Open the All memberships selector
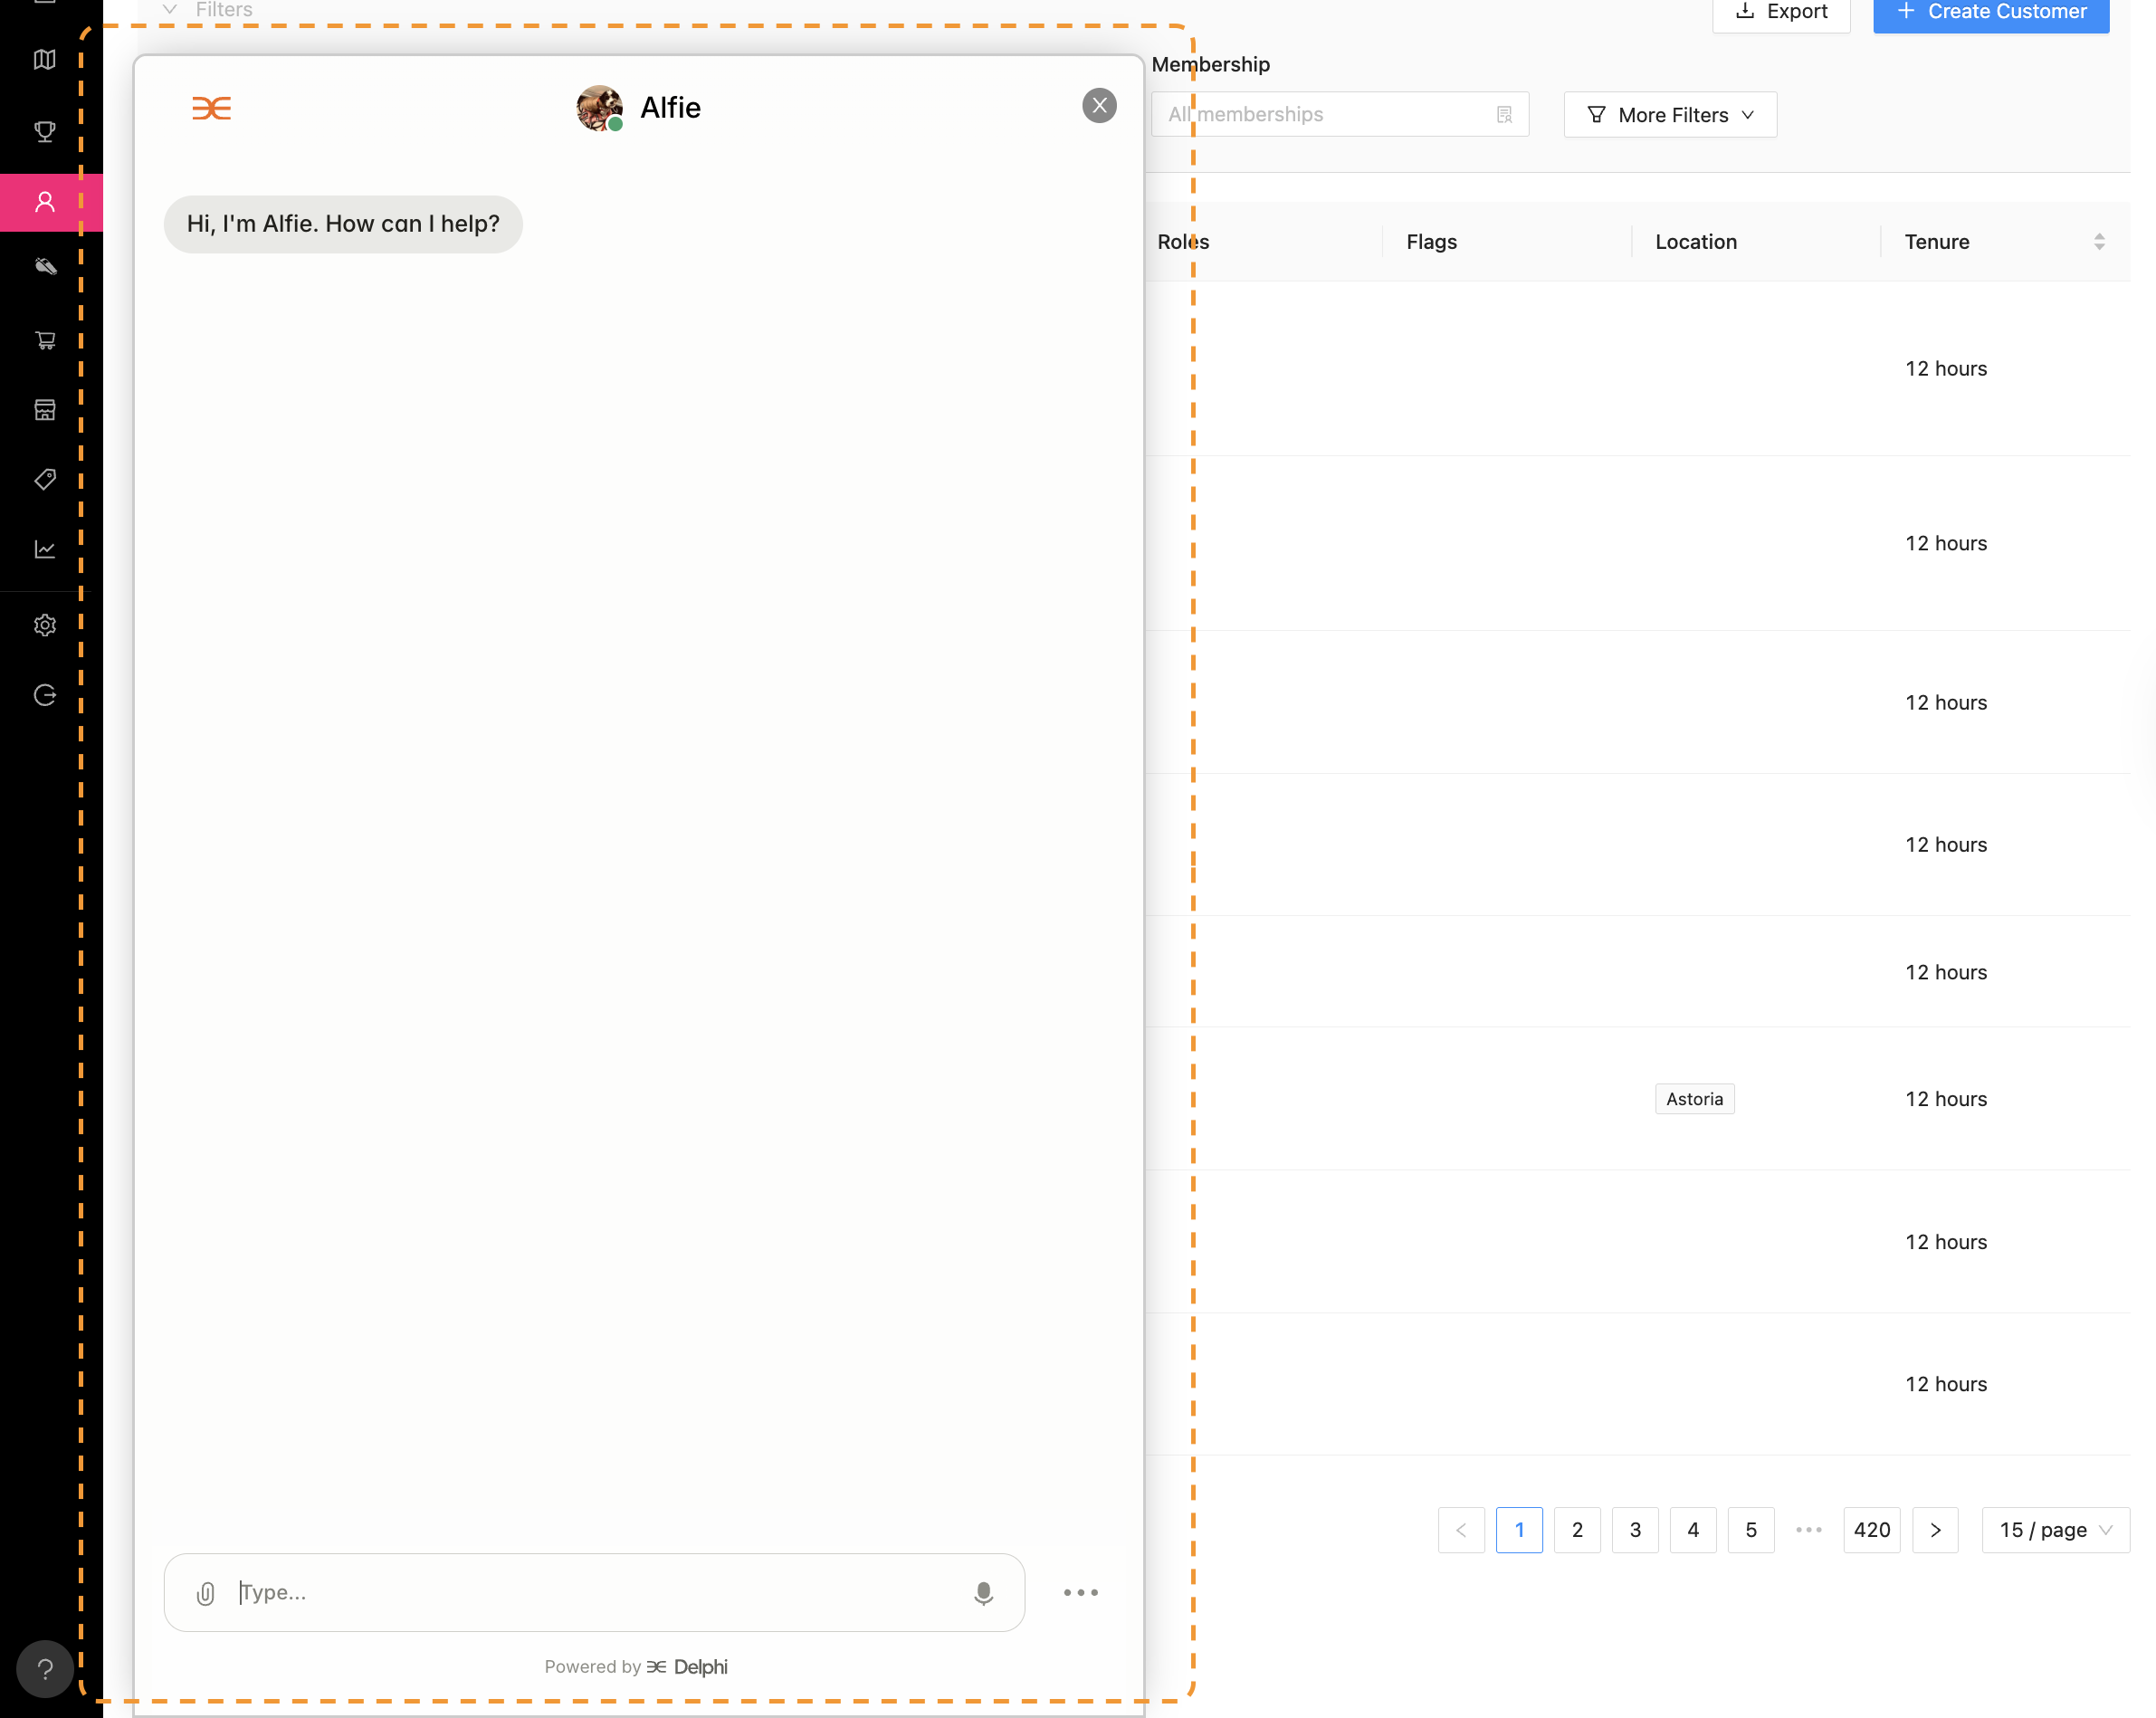Screen dimensions: 2156x1718 pyautogui.click(x=1338, y=115)
